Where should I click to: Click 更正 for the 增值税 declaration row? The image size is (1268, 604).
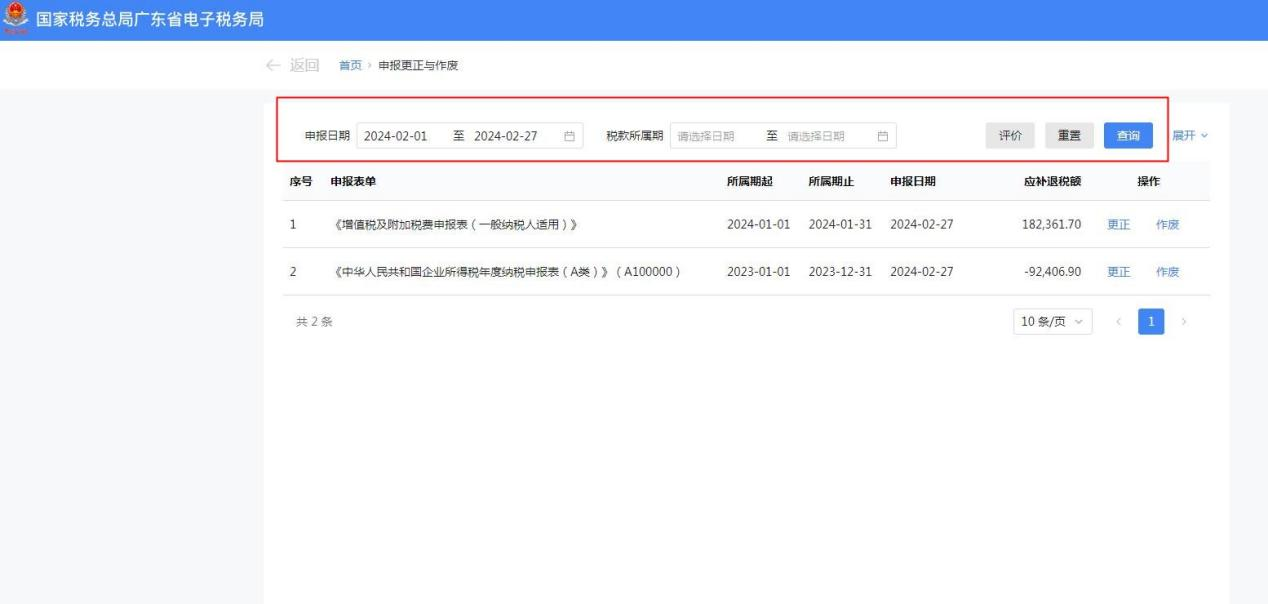click(x=1118, y=224)
